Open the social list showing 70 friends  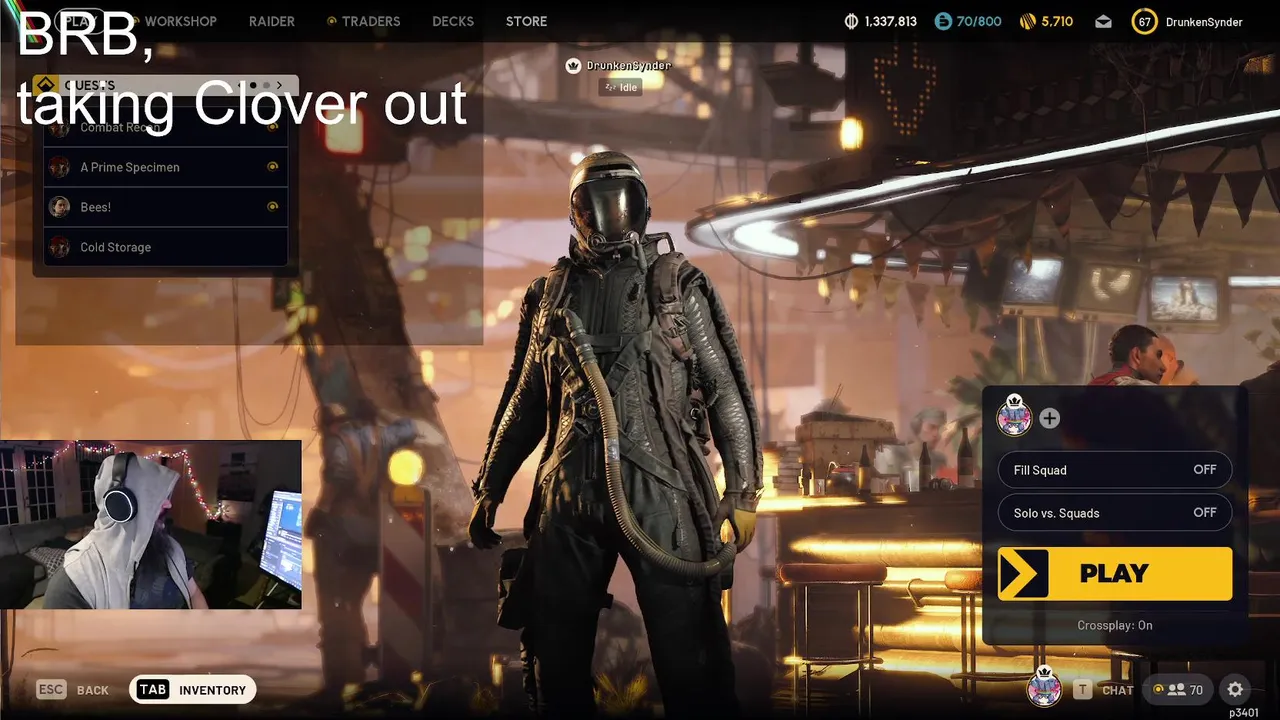(1179, 689)
